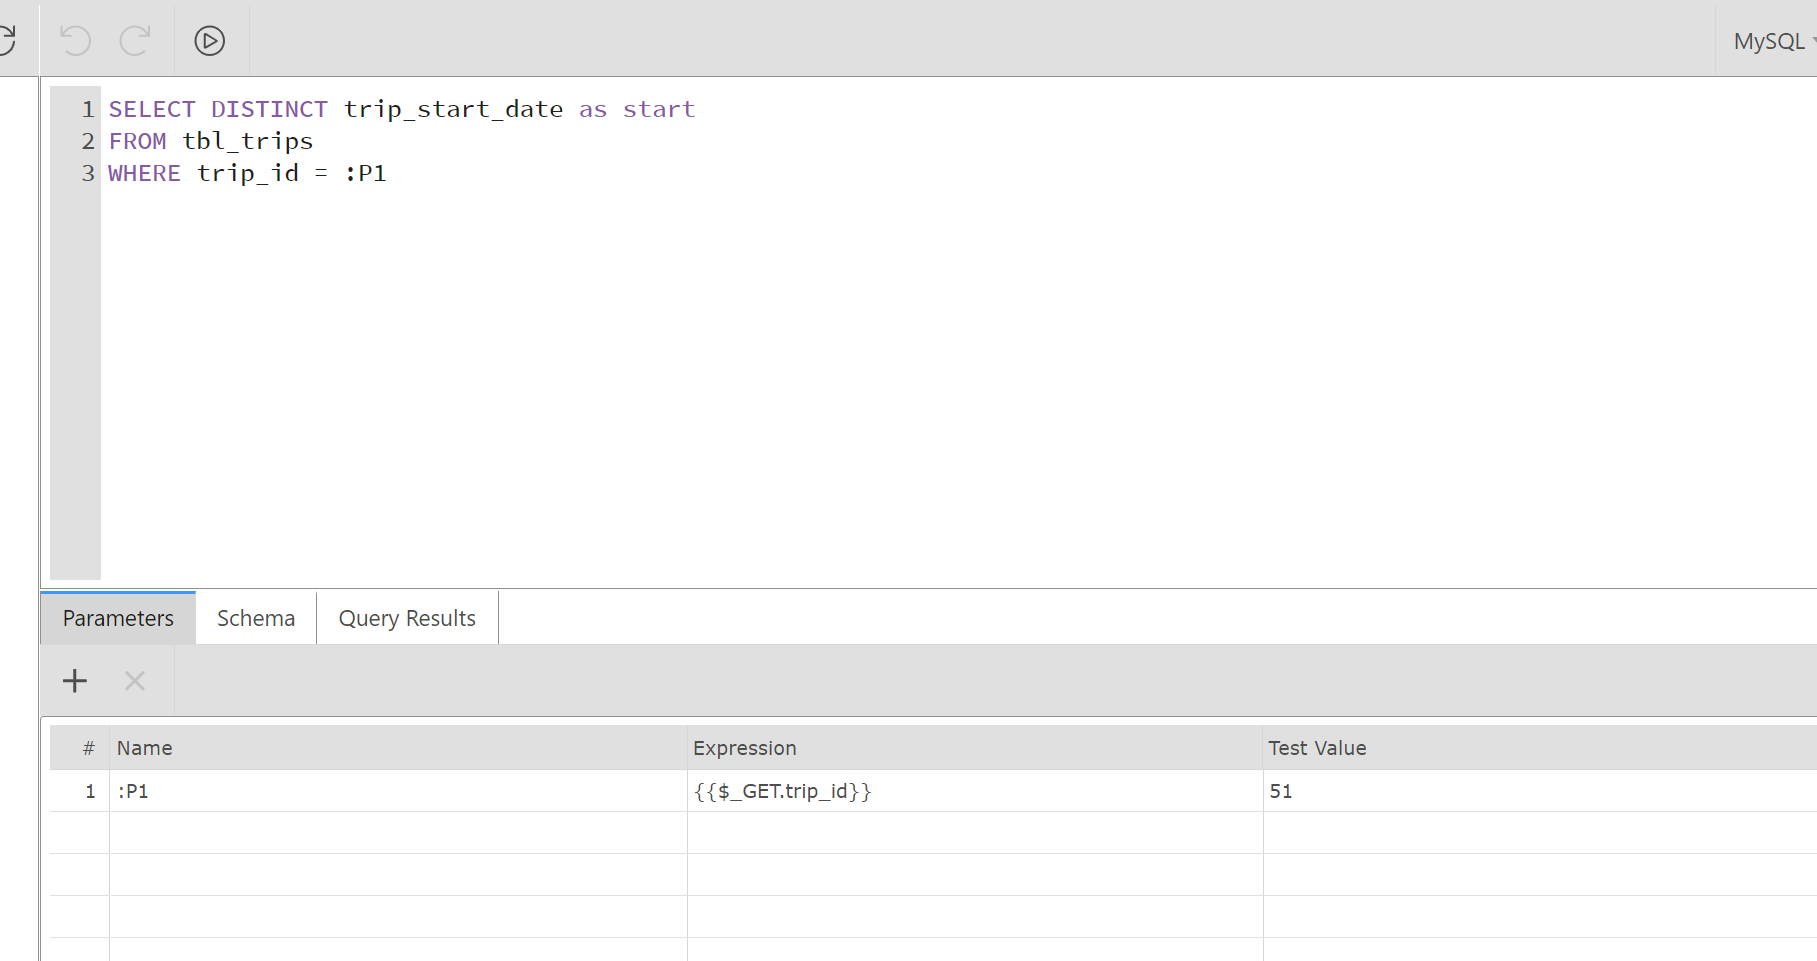Edit the :P1 parameter name cell
The width and height of the screenshot is (1817, 961).
[x=300, y=790]
